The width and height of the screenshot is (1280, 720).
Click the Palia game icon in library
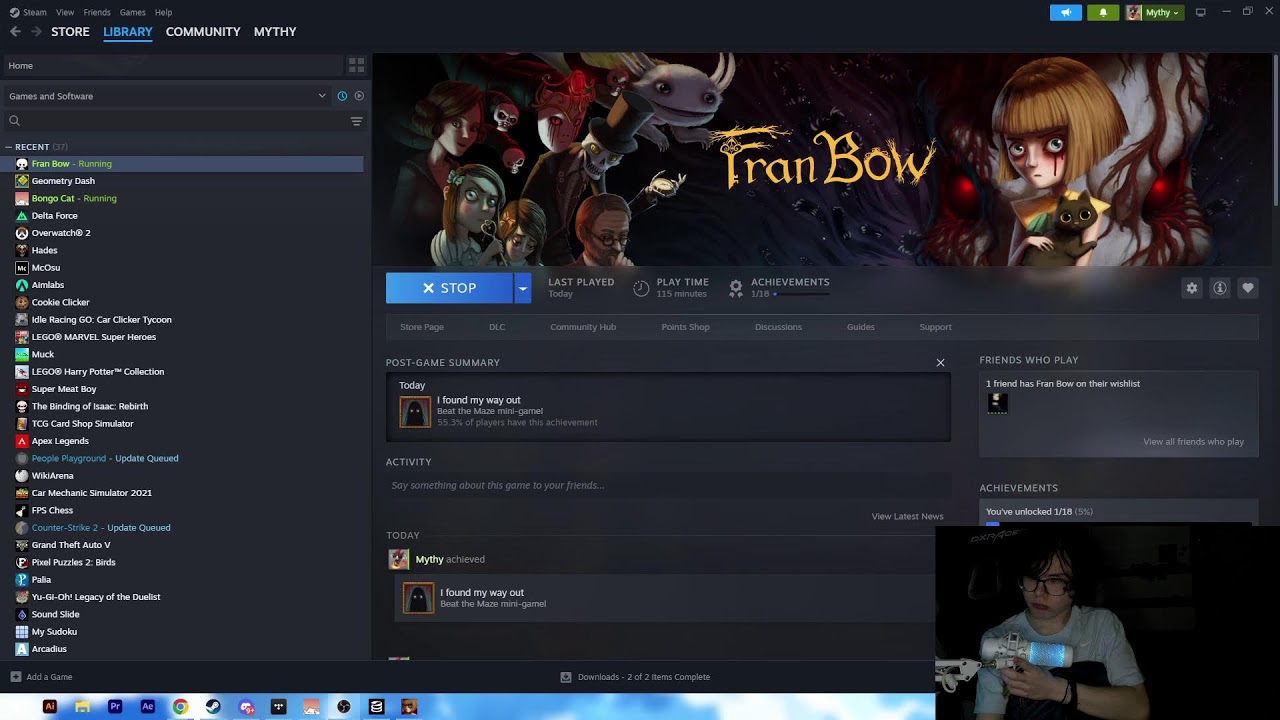(x=22, y=579)
